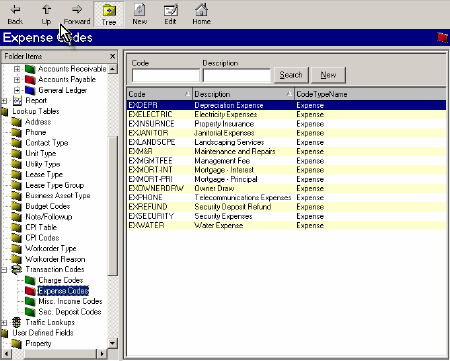This screenshot has width=450, height=361.
Task: Click the Up toolbar icon
Action: (x=46, y=14)
